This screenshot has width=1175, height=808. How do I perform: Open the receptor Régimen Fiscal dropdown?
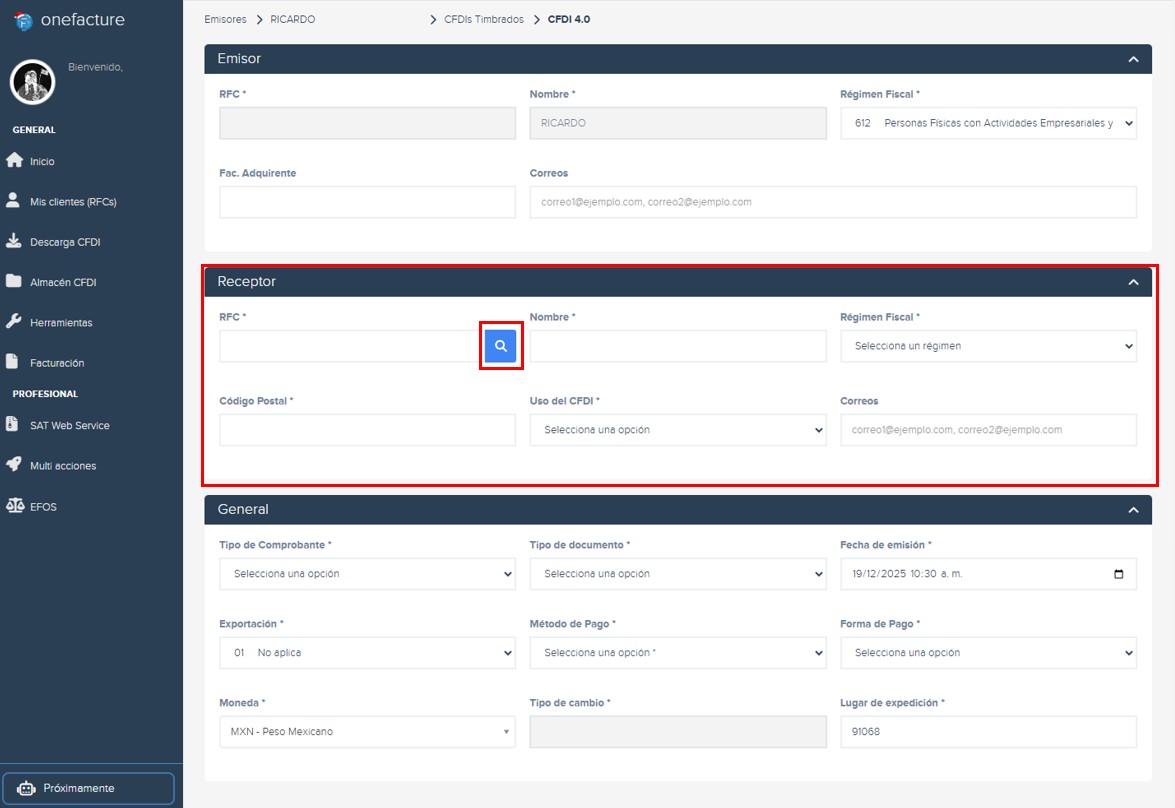[x=988, y=345]
